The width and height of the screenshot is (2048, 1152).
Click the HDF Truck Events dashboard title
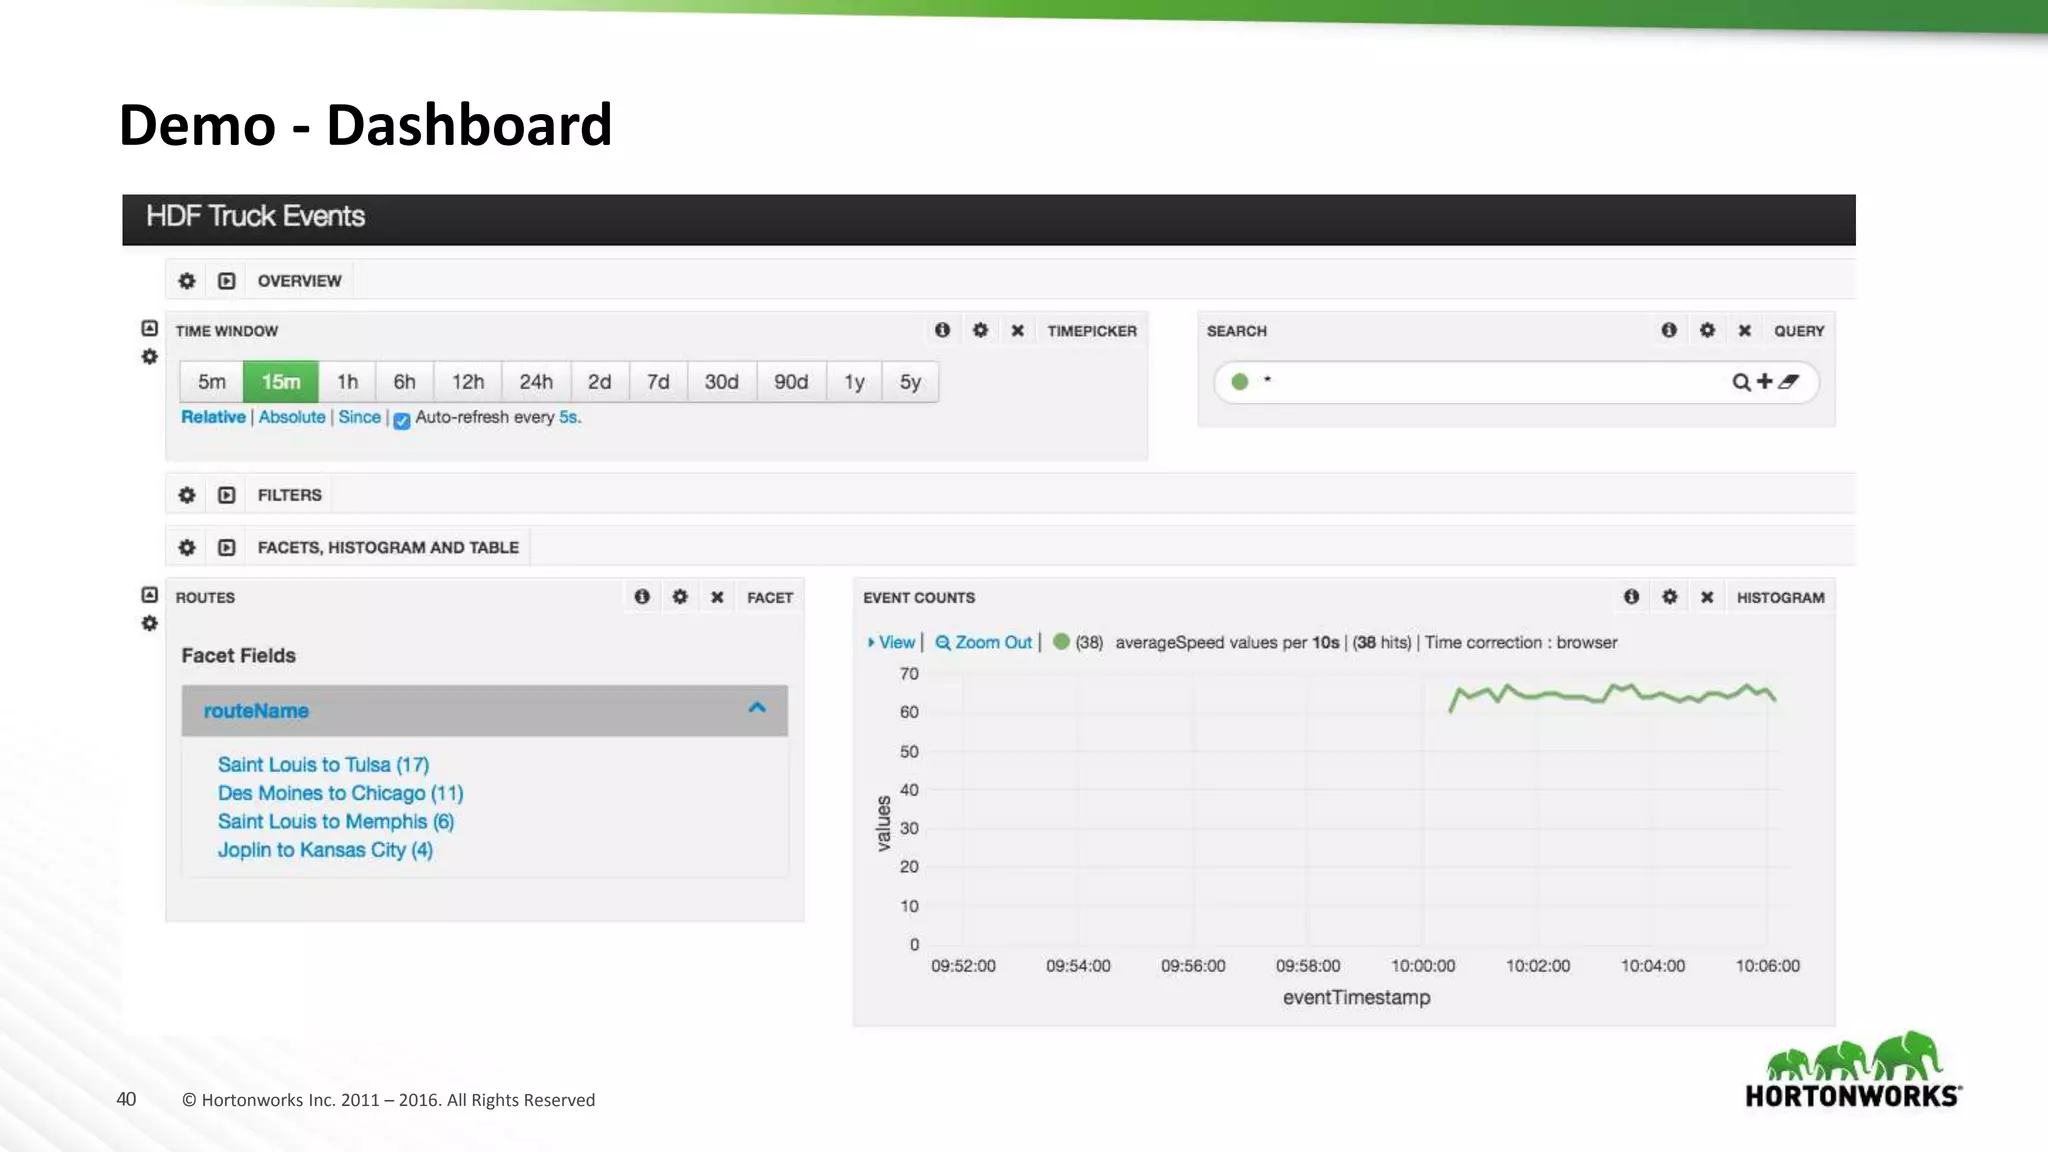tap(255, 216)
